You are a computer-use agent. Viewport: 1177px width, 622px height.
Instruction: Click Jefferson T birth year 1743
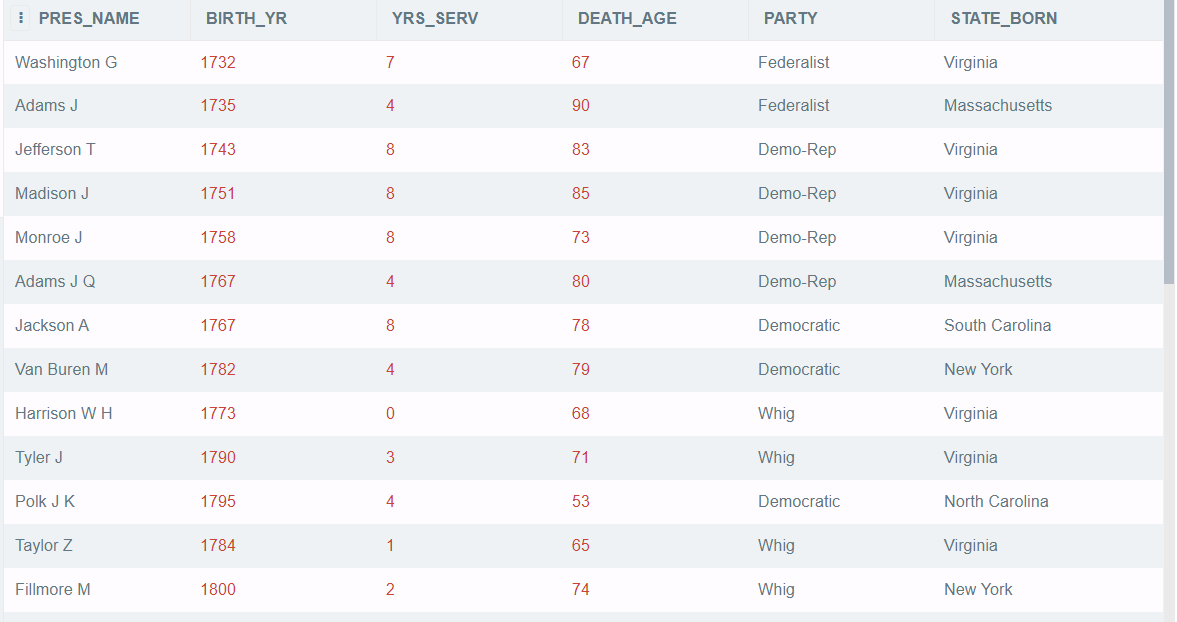tap(218, 149)
